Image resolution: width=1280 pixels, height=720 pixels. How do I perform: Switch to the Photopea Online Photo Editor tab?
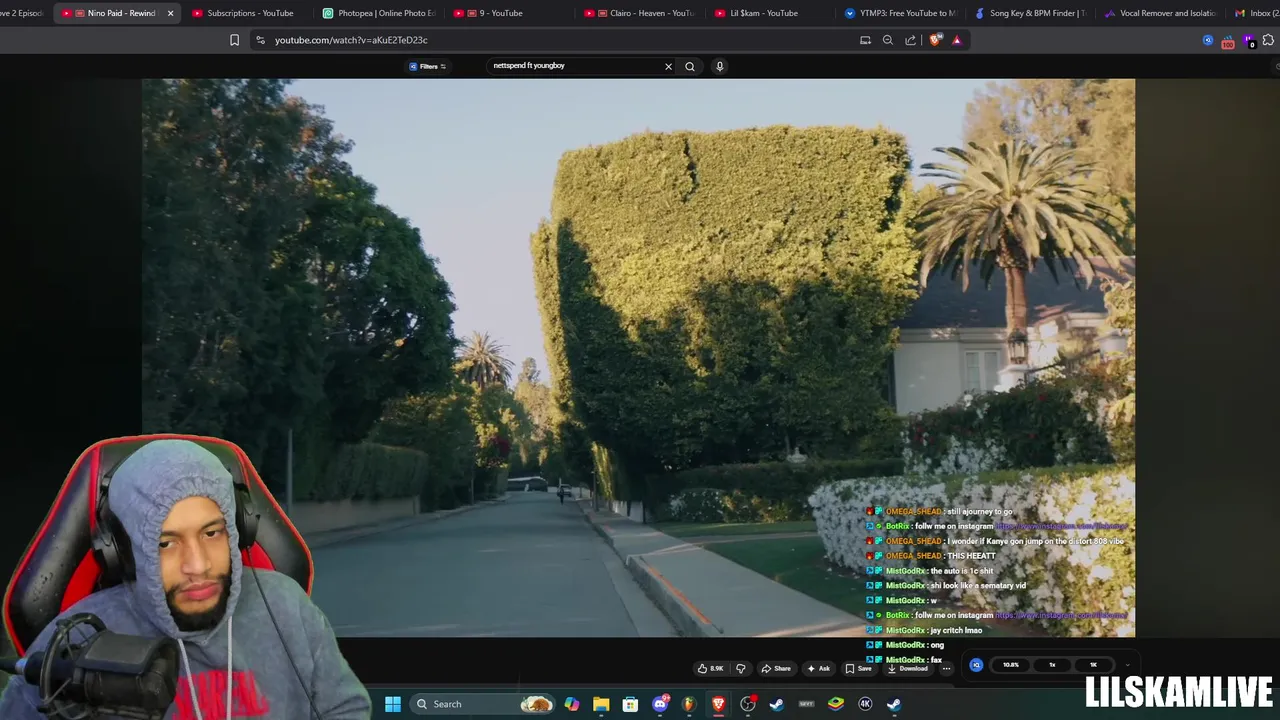click(x=379, y=13)
